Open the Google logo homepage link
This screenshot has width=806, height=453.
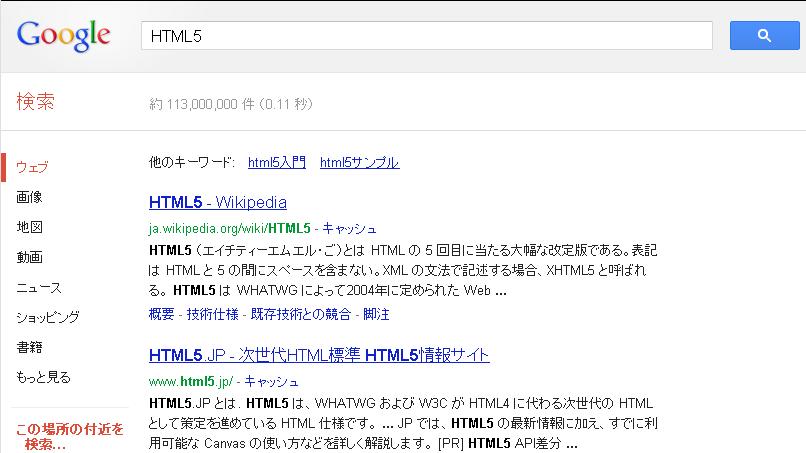click(x=63, y=36)
